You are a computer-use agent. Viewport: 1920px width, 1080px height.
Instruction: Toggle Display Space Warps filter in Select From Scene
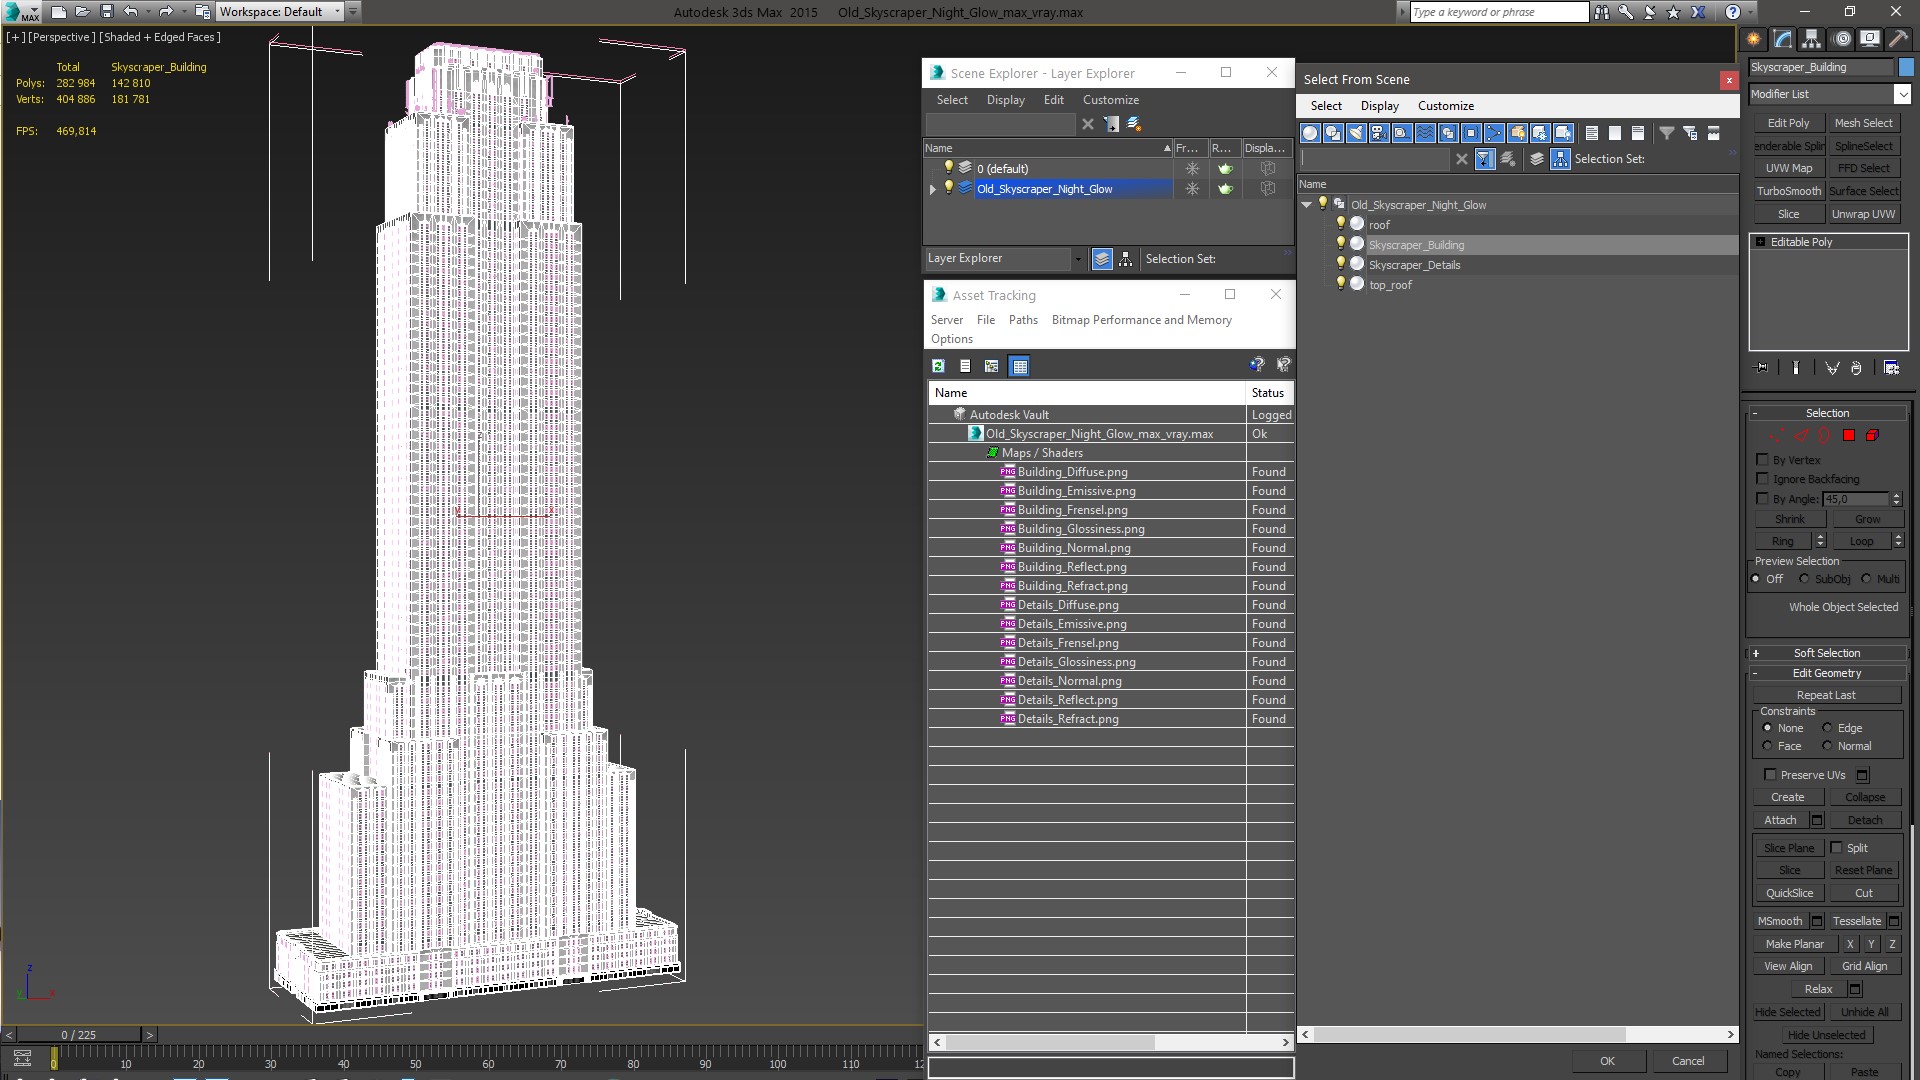pos(1425,133)
